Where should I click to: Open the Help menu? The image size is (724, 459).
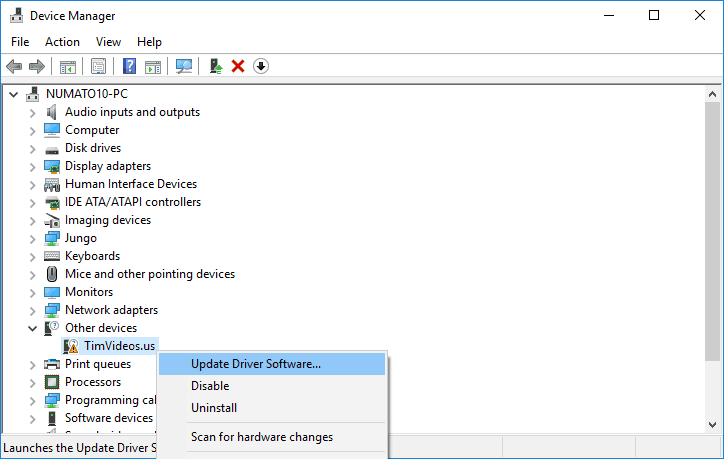149,42
